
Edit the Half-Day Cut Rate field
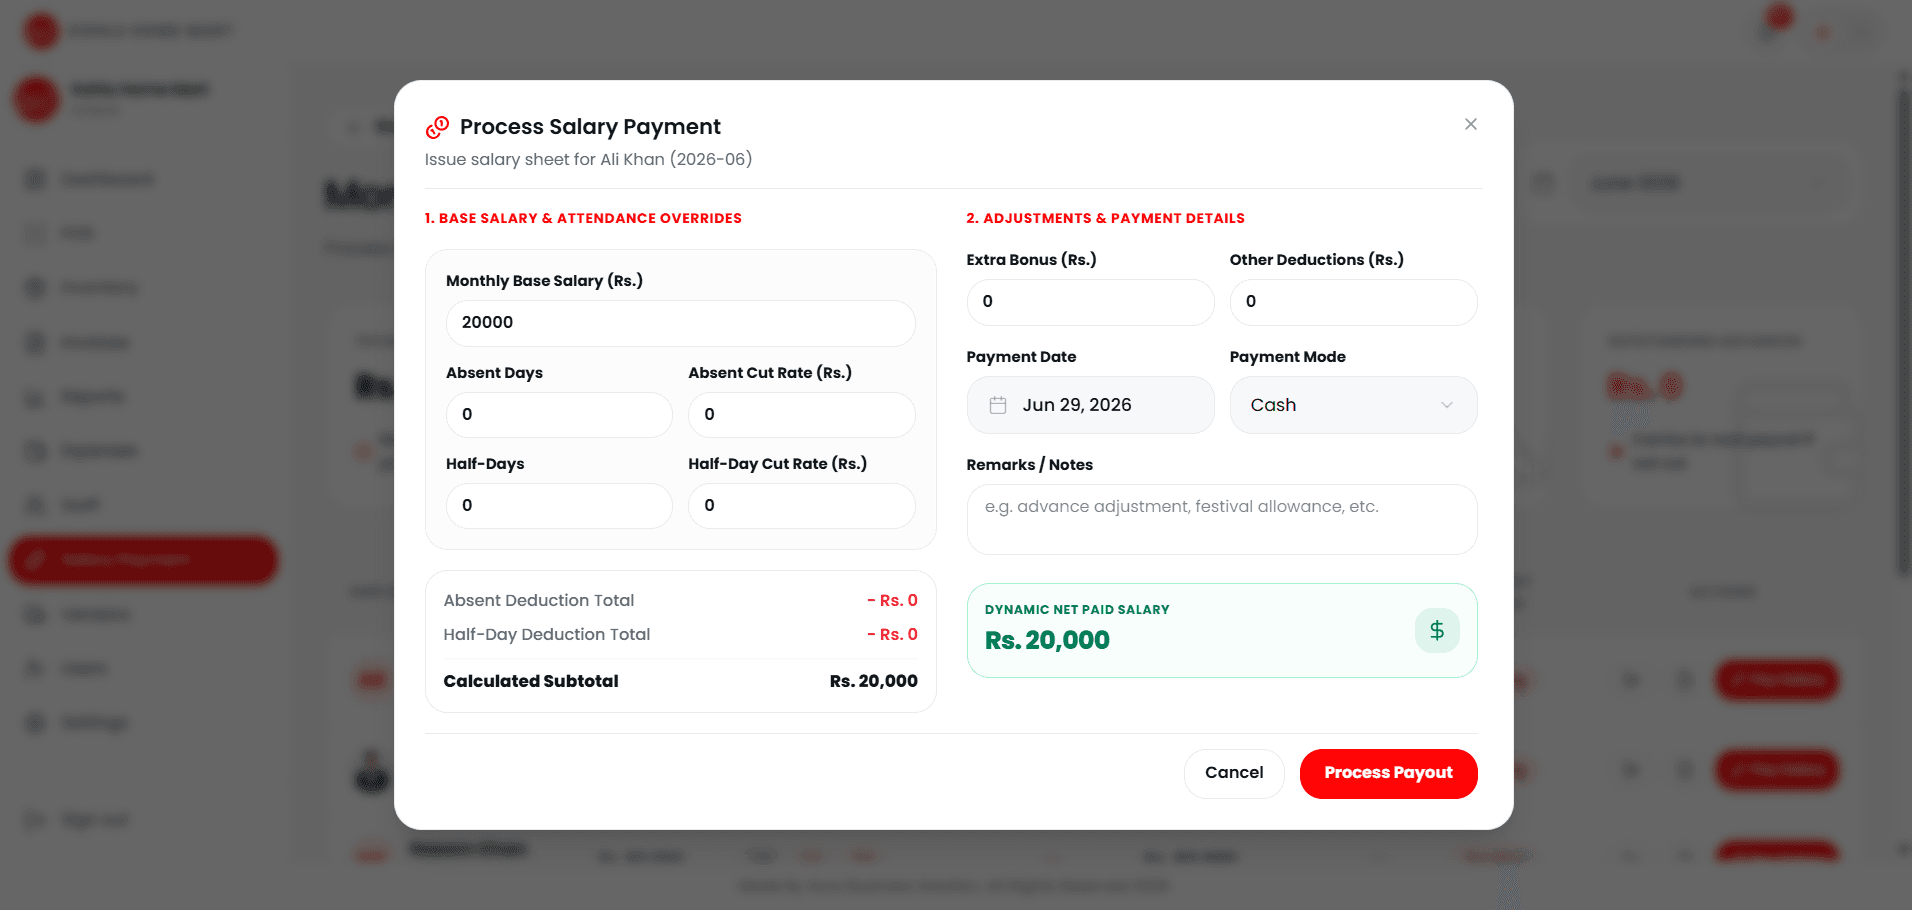801,506
